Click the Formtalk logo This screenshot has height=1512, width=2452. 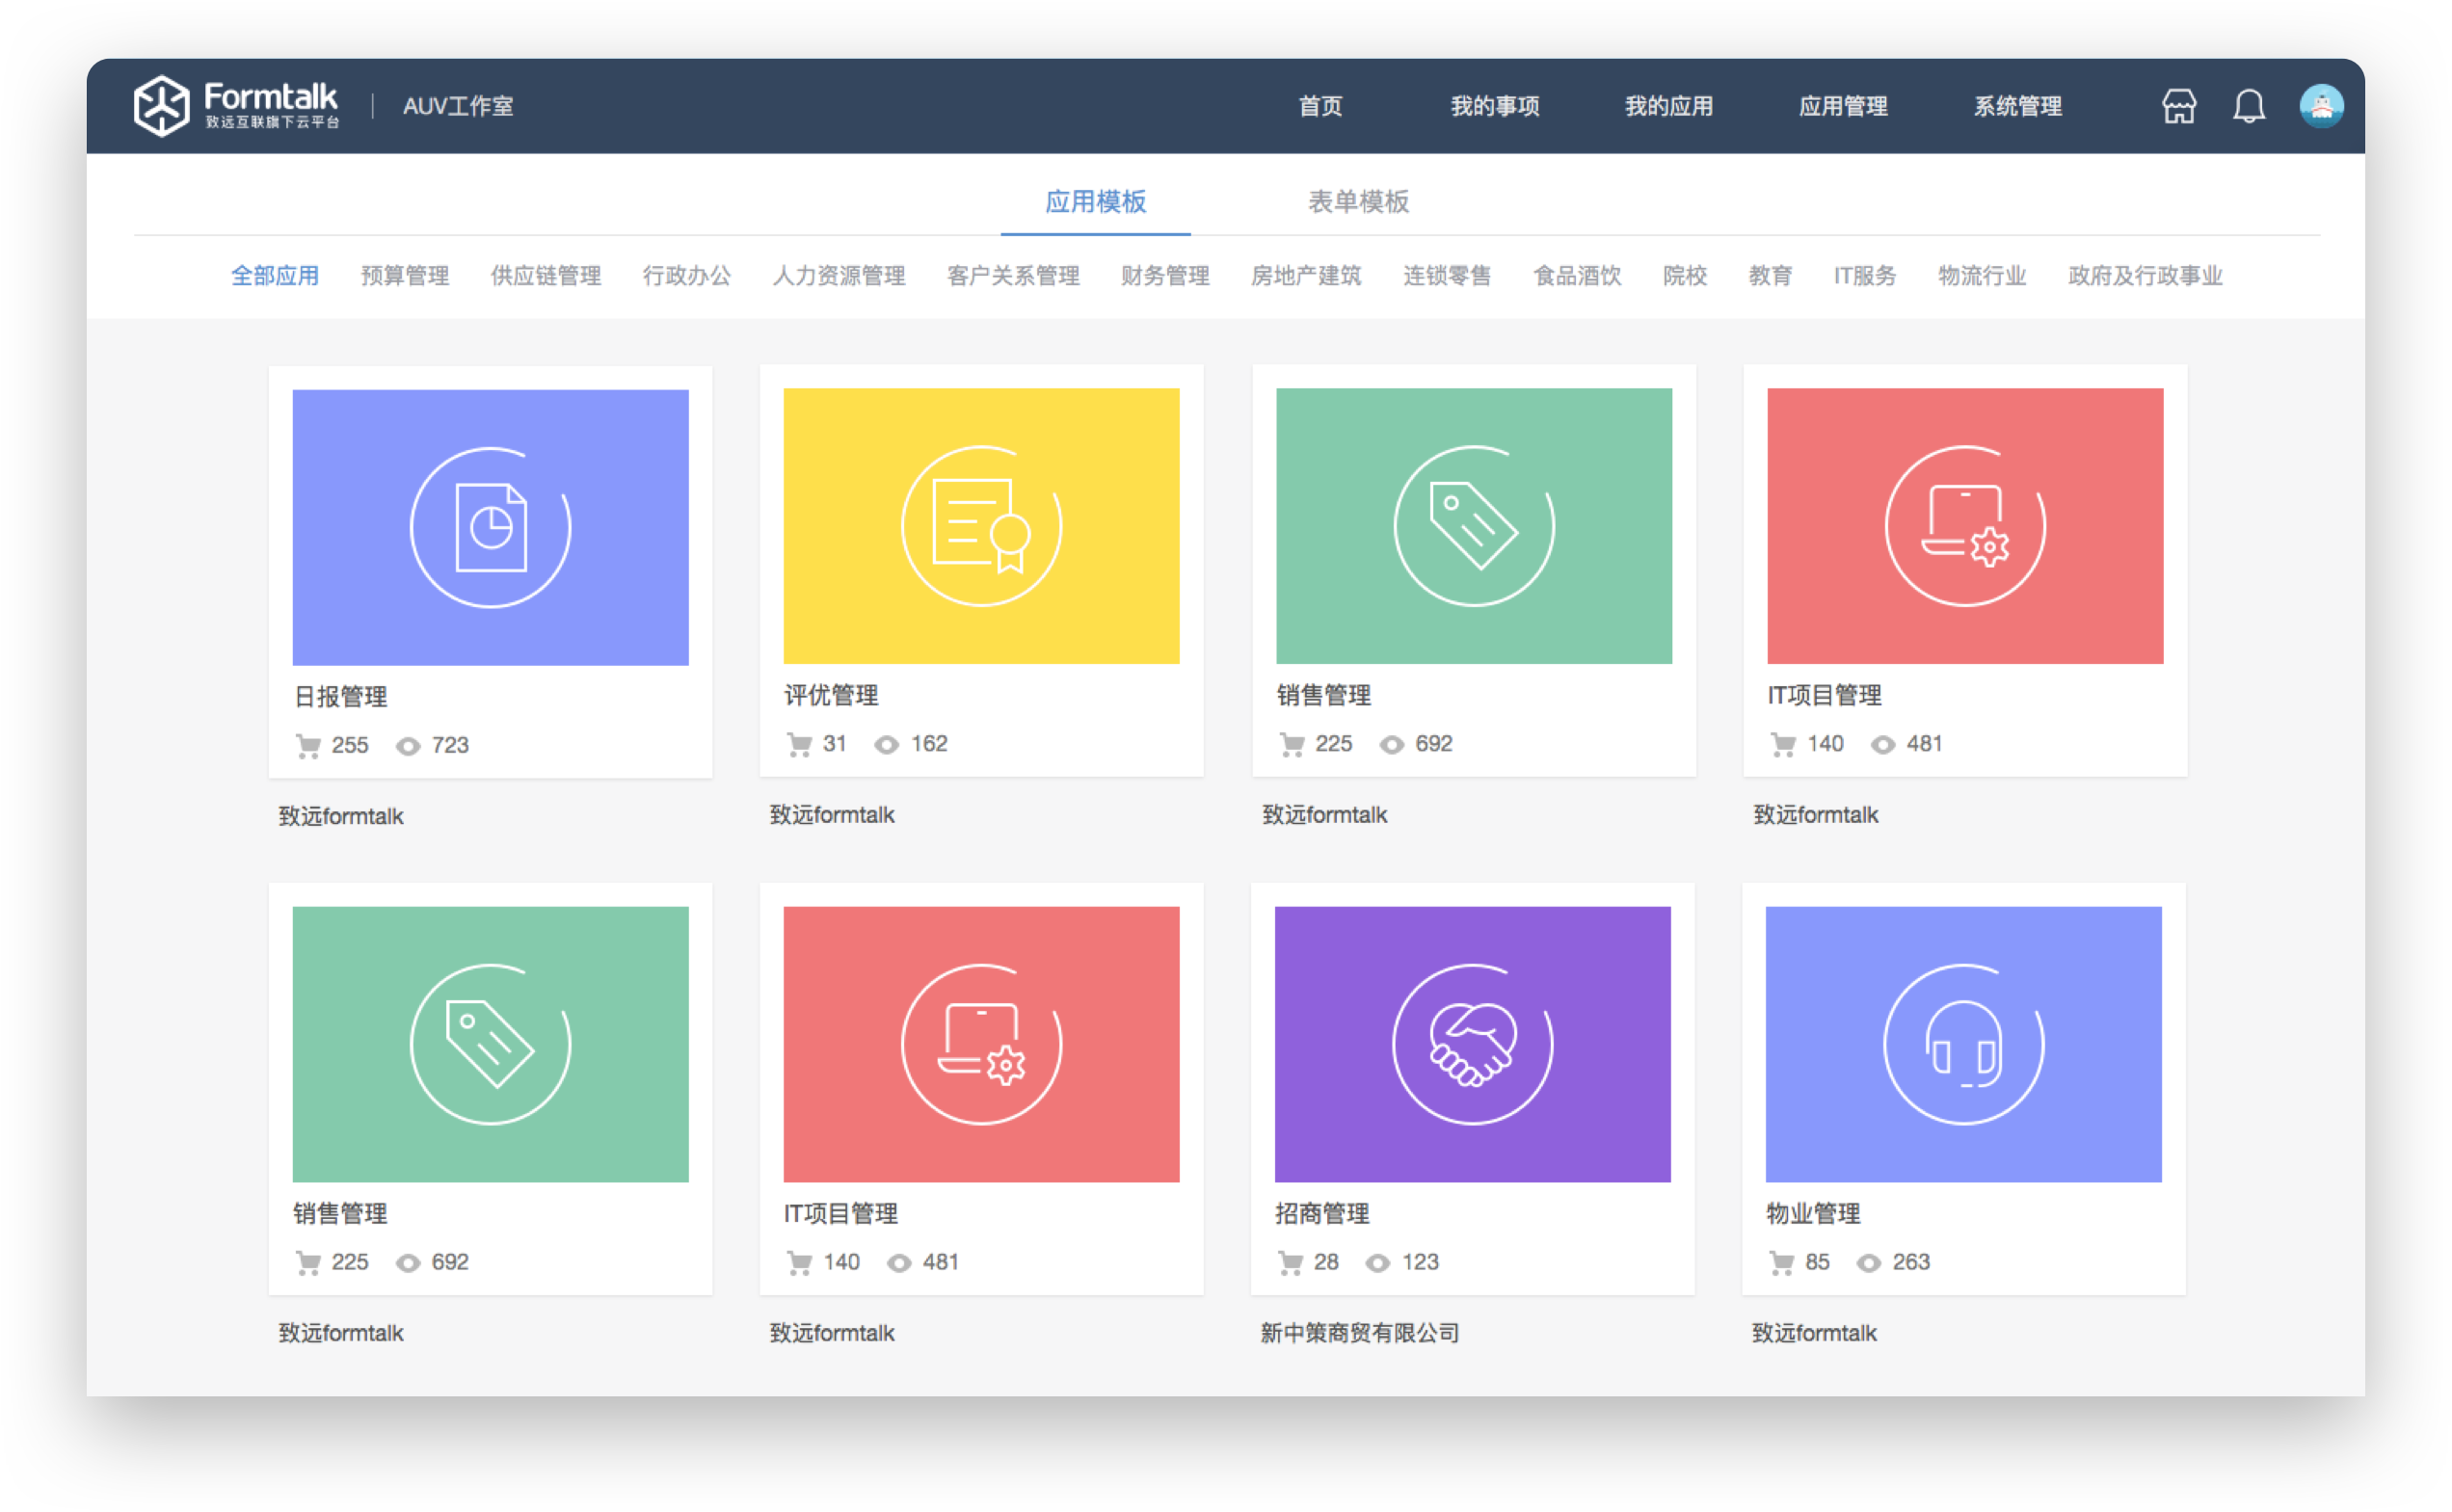236,105
